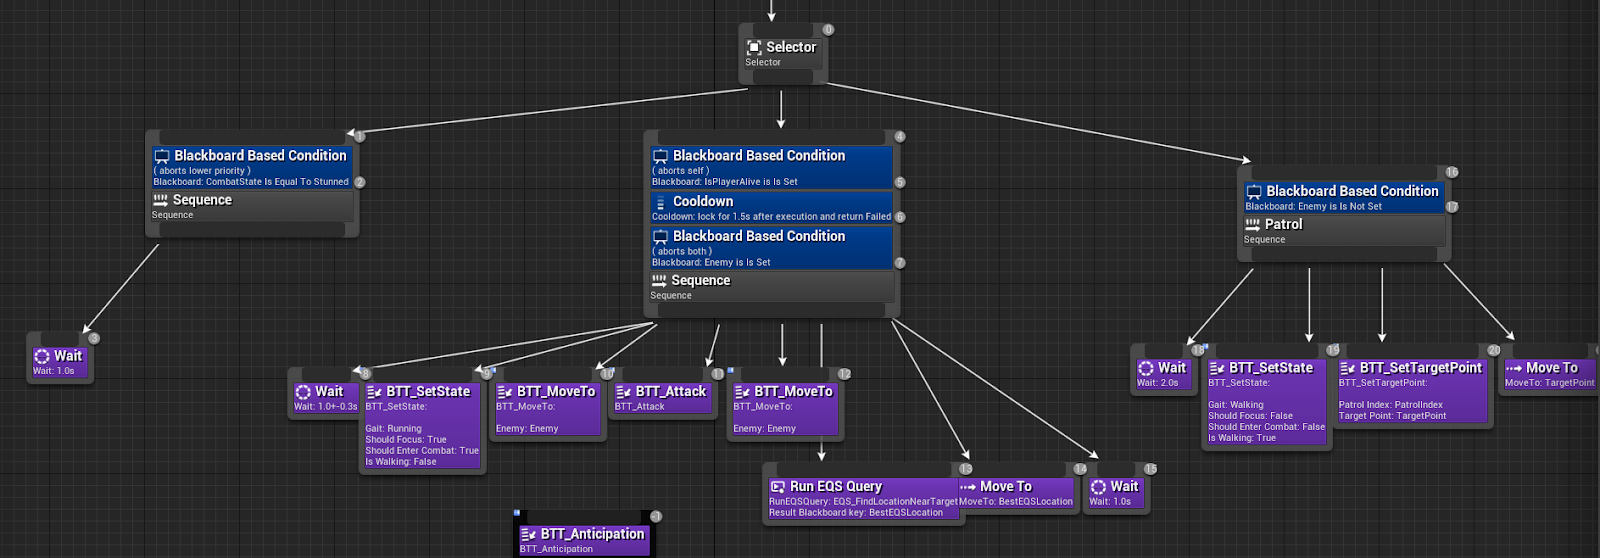Click the 'Is Walking: False' property text
The height and width of the screenshot is (558, 1600).
(x=401, y=461)
